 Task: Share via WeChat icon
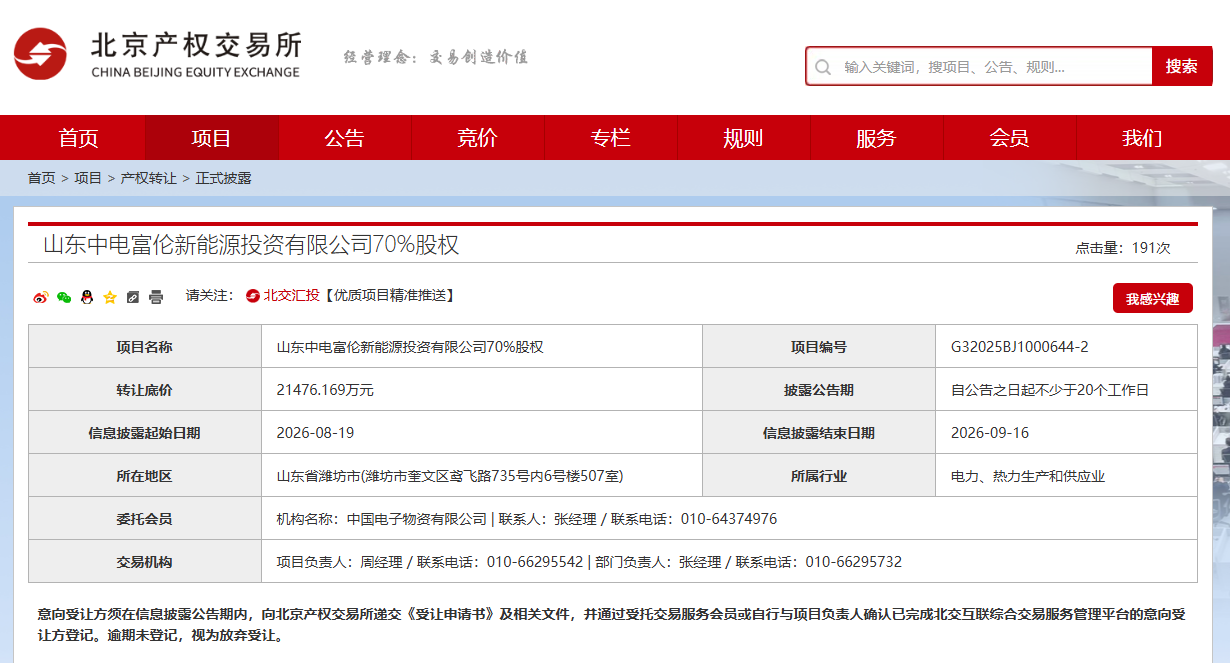point(64,297)
